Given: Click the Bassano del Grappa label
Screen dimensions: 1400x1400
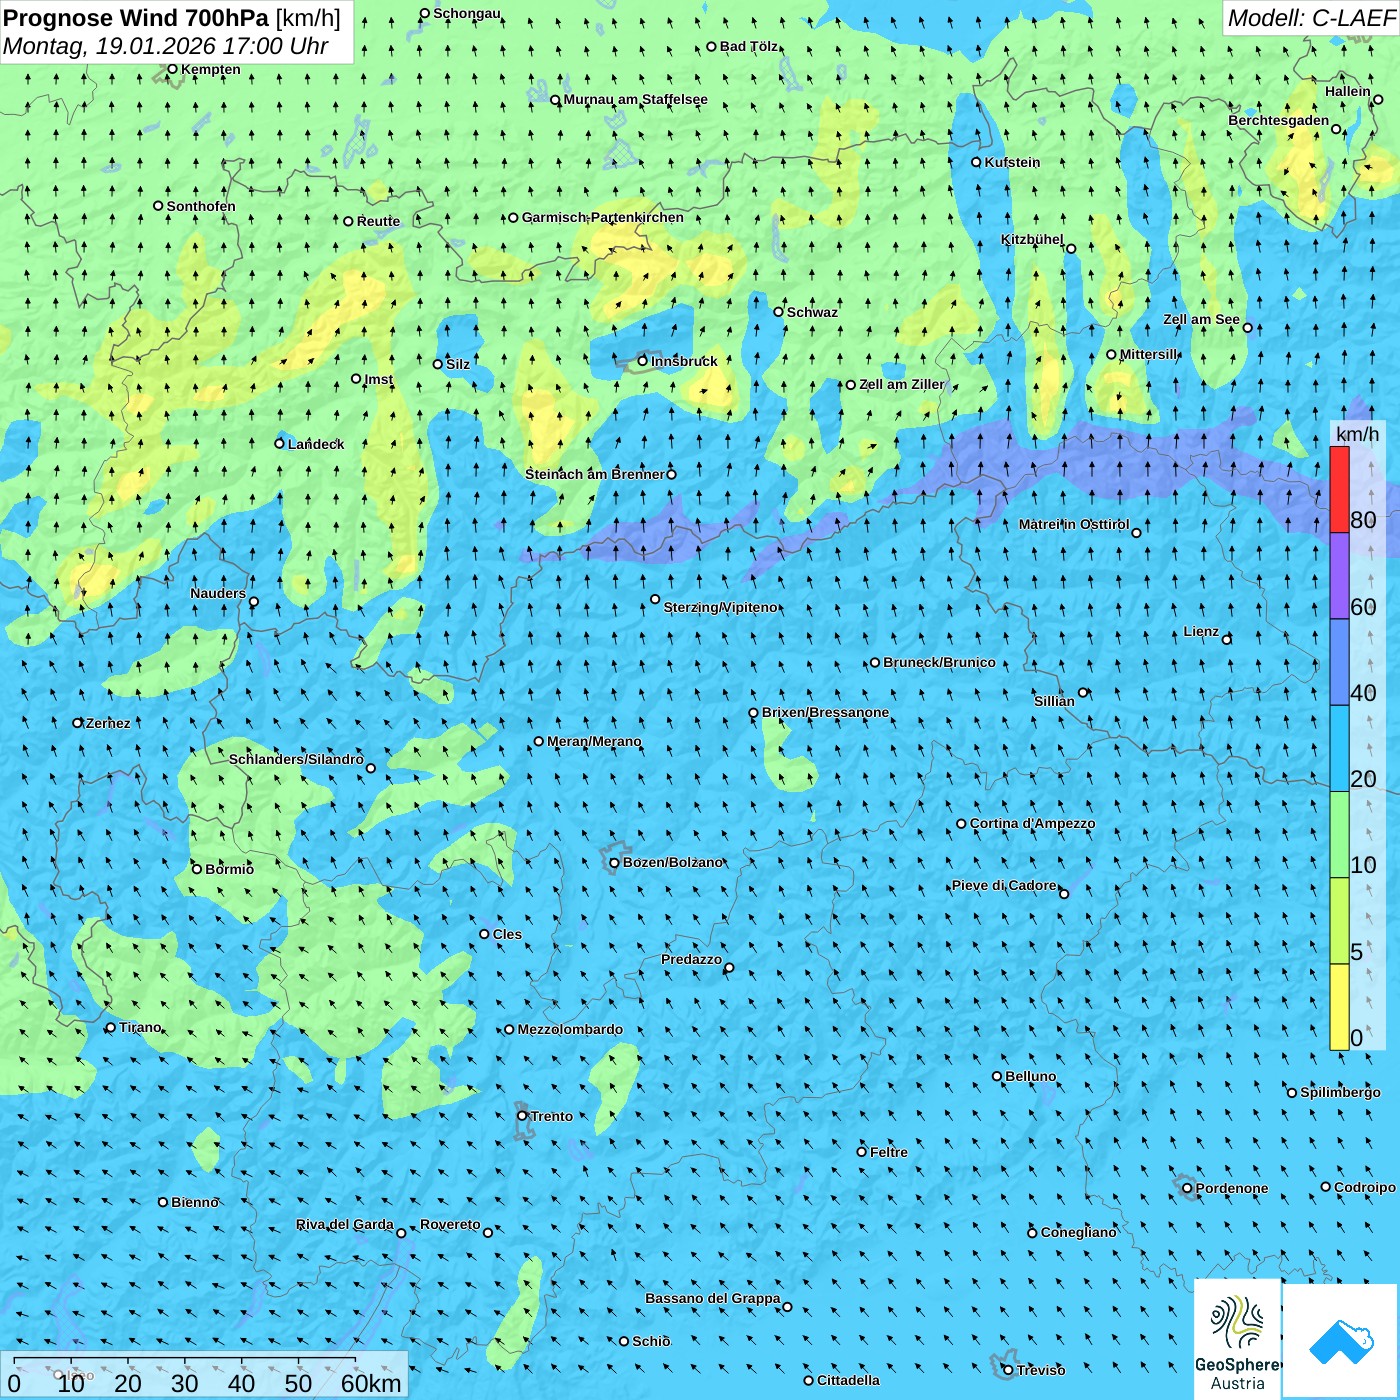Looking at the screenshot, I should click(712, 1298).
